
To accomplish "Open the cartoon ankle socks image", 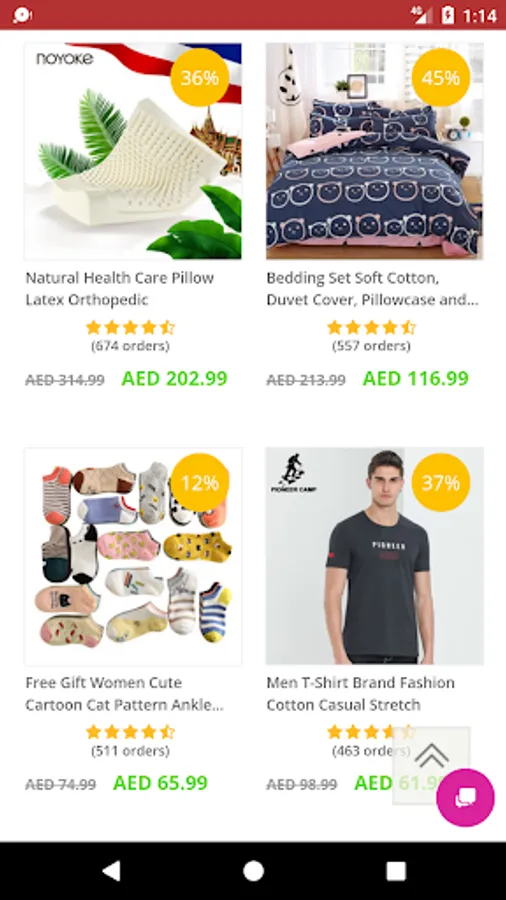I will [x=133, y=556].
